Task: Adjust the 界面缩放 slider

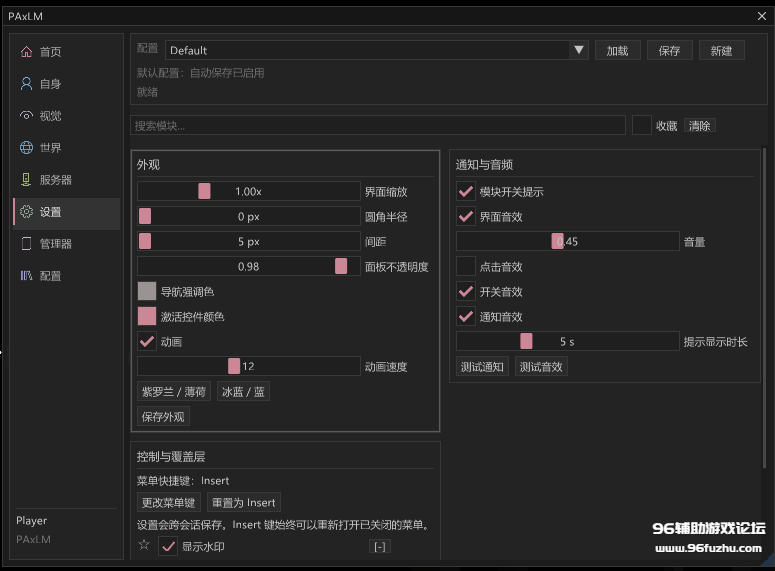Action: [x=249, y=191]
